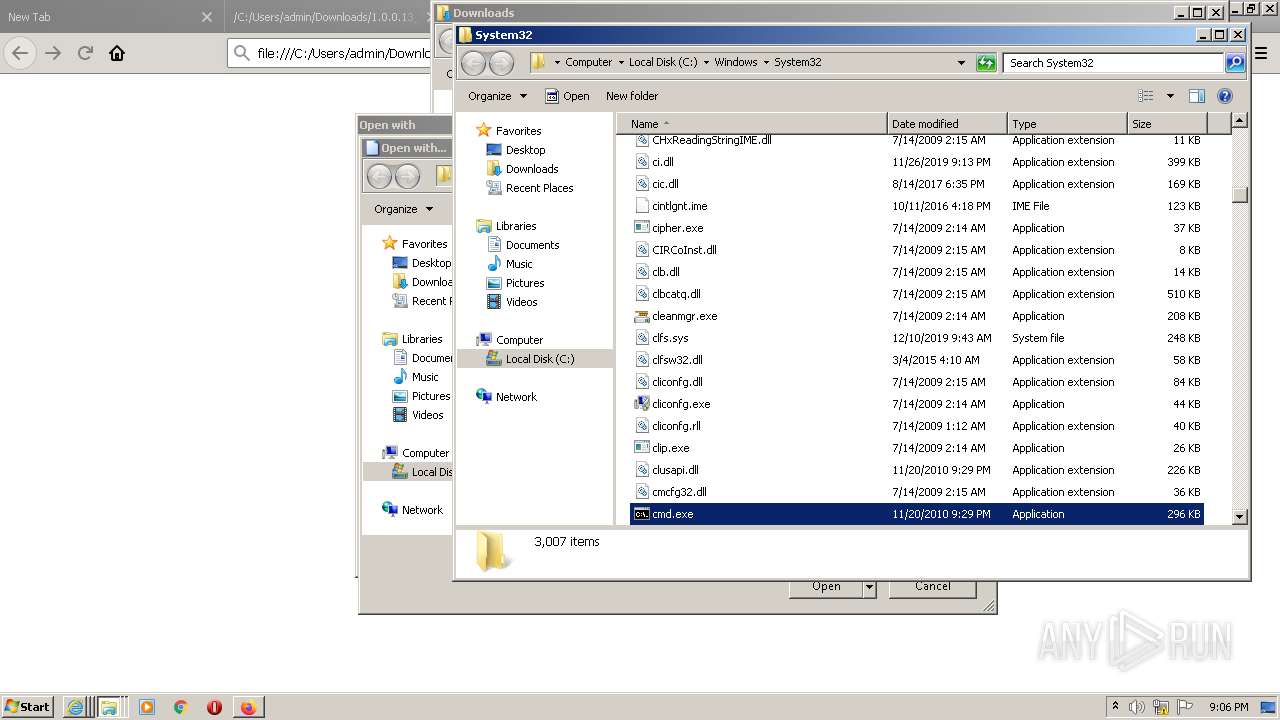Click the Forward arrow in System32 window
This screenshot has width=1280, height=720.
click(501, 63)
